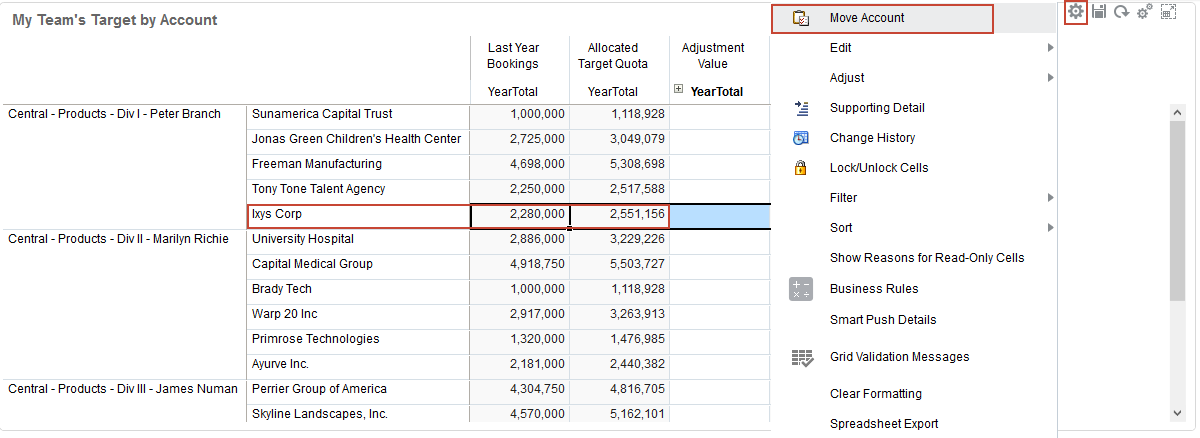Click the Refresh arrow icon
The width and height of the screenshot is (1200, 438).
(x=1121, y=12)
